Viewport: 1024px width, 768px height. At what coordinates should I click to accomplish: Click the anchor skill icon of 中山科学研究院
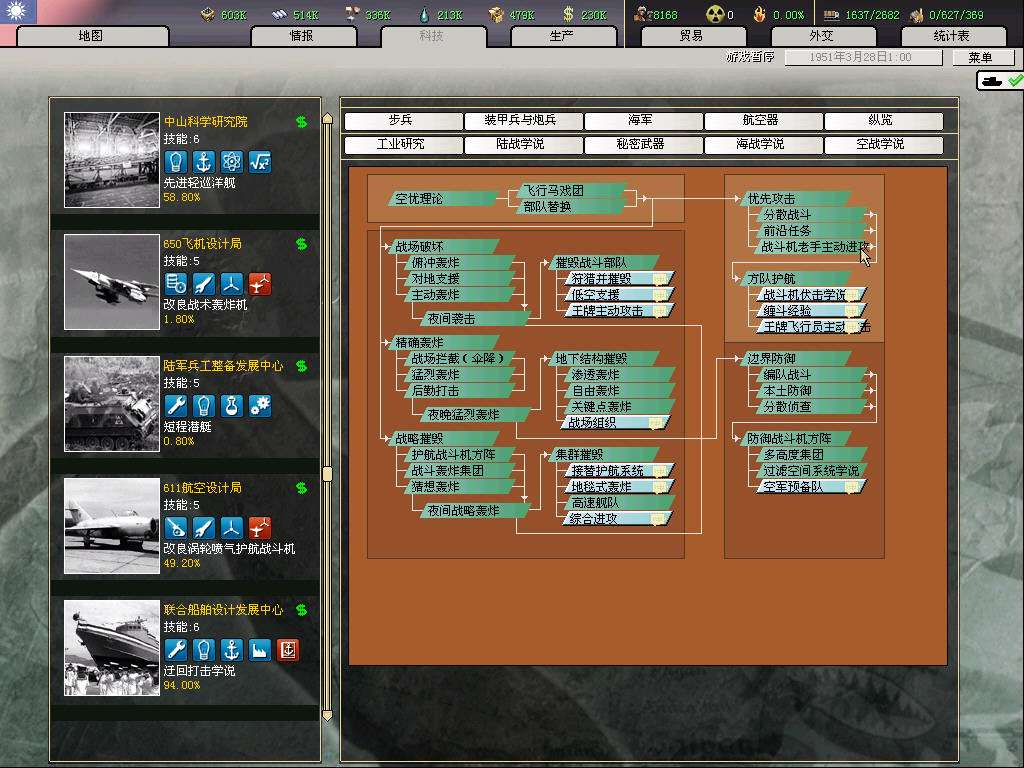click(x=204, y=161)
